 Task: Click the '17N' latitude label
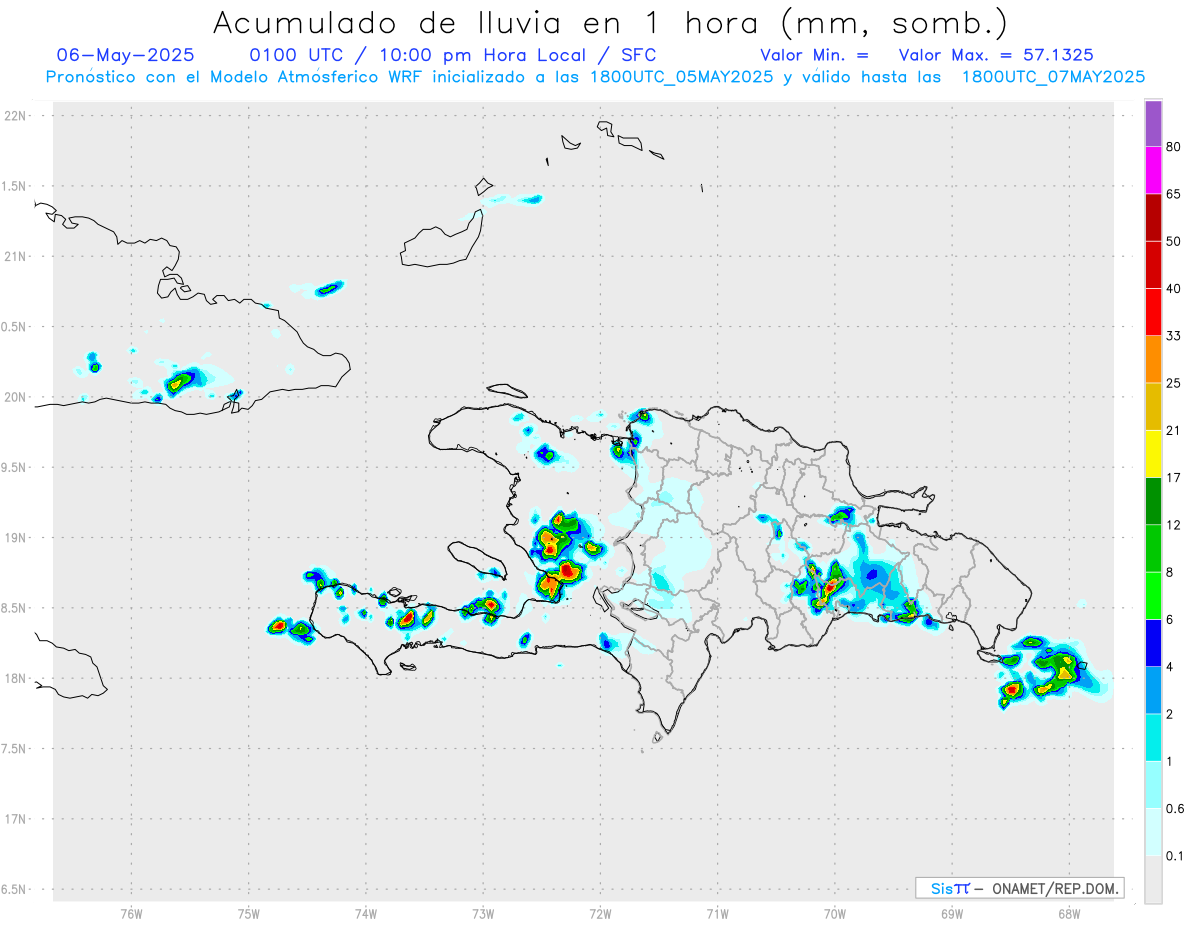(x=16, y=819)
